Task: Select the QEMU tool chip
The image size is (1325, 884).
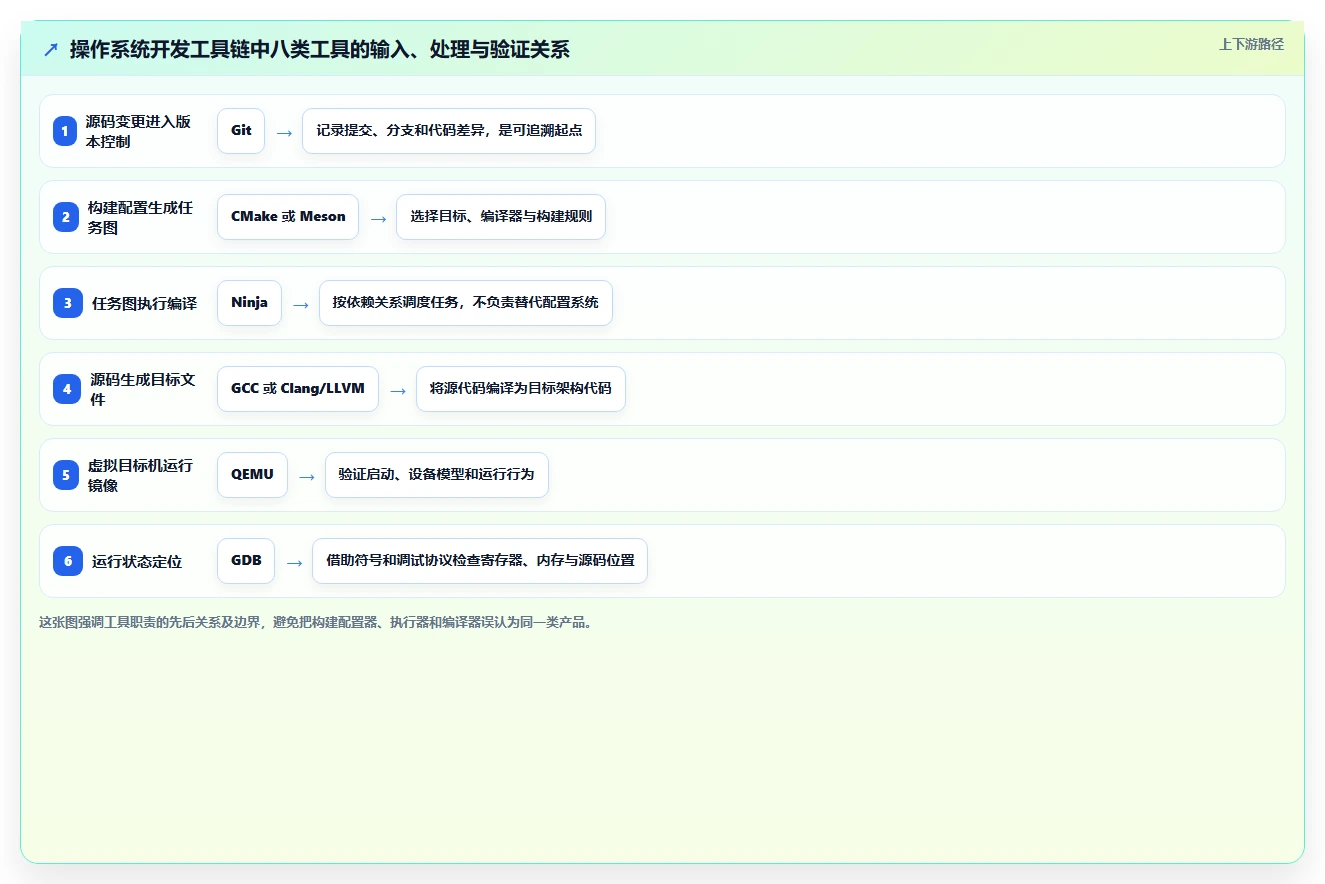Action: point(252,475)
